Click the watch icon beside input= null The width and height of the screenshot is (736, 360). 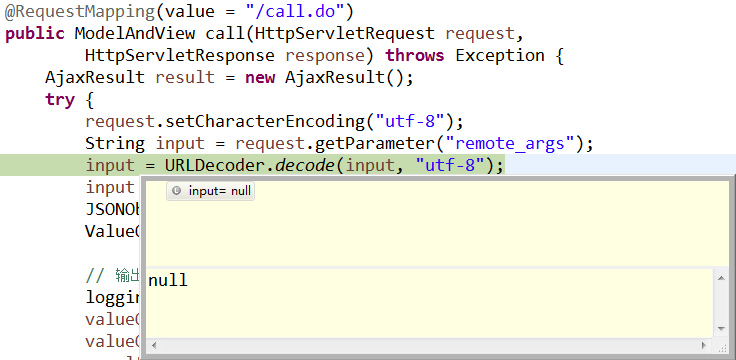(x=176, y=191)
